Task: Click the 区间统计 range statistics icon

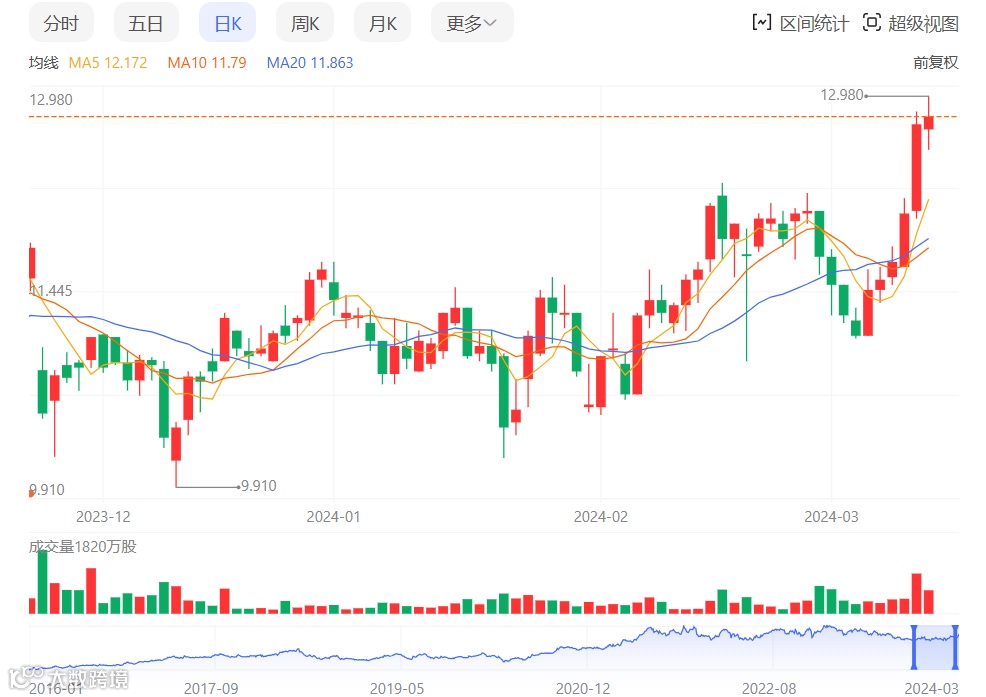Action: point(762,23)
